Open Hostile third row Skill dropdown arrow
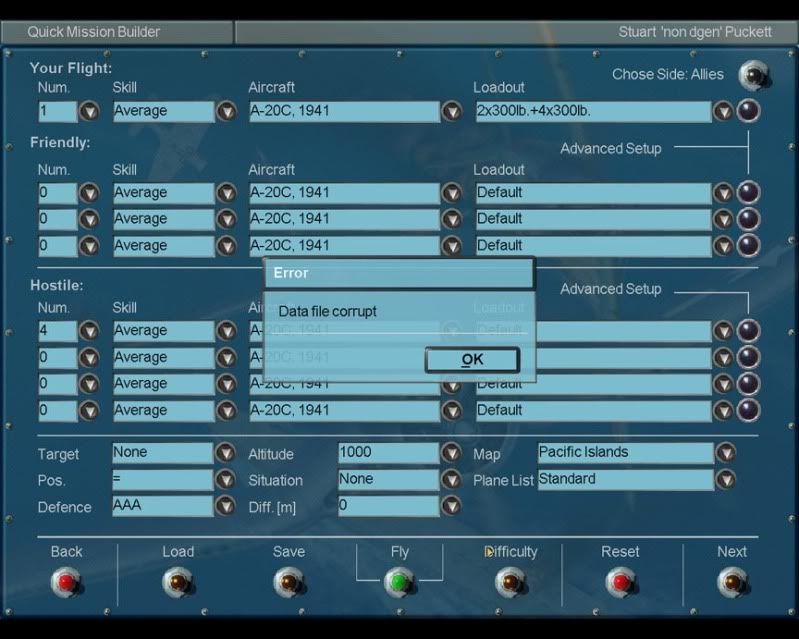The height and width of the screenshot is (639, 799). 226,384
